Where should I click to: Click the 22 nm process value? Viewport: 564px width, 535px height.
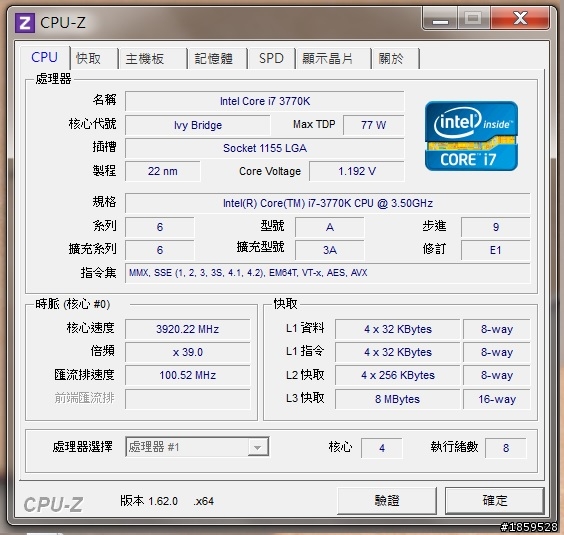tap(163, 171)
